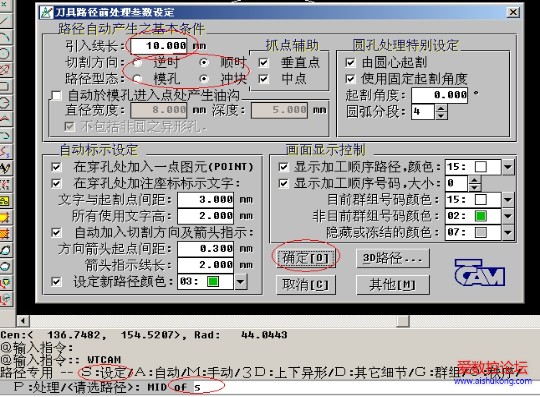The image size is (540, 397).
Task: Select the Ellipse drawing tool
Action: [x=5, y=70]
